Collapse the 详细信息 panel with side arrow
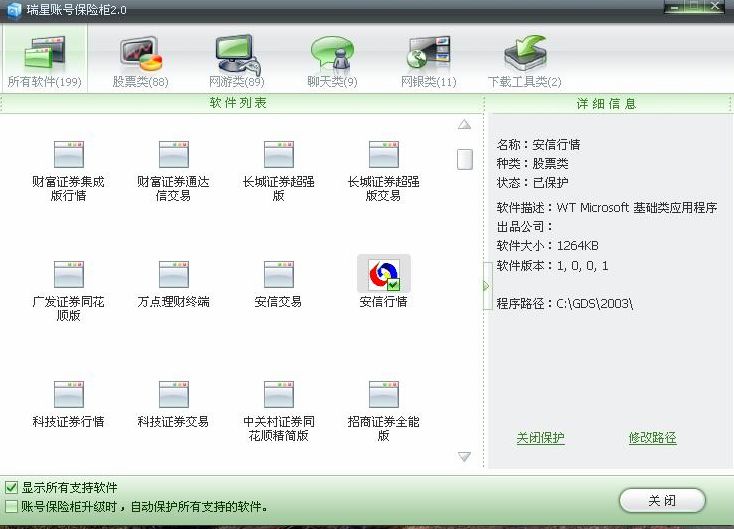The width and height of the screenshot is (734, 529). coord(487,286)
